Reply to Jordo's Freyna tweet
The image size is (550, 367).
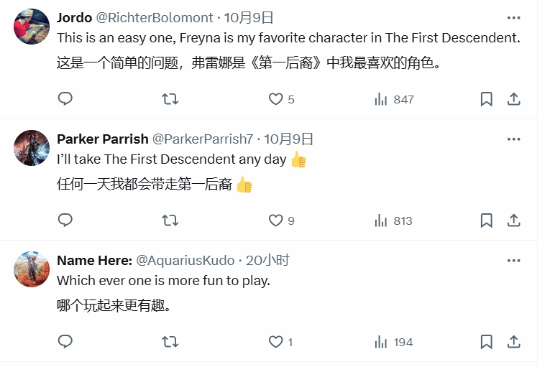tap(65, 99)
